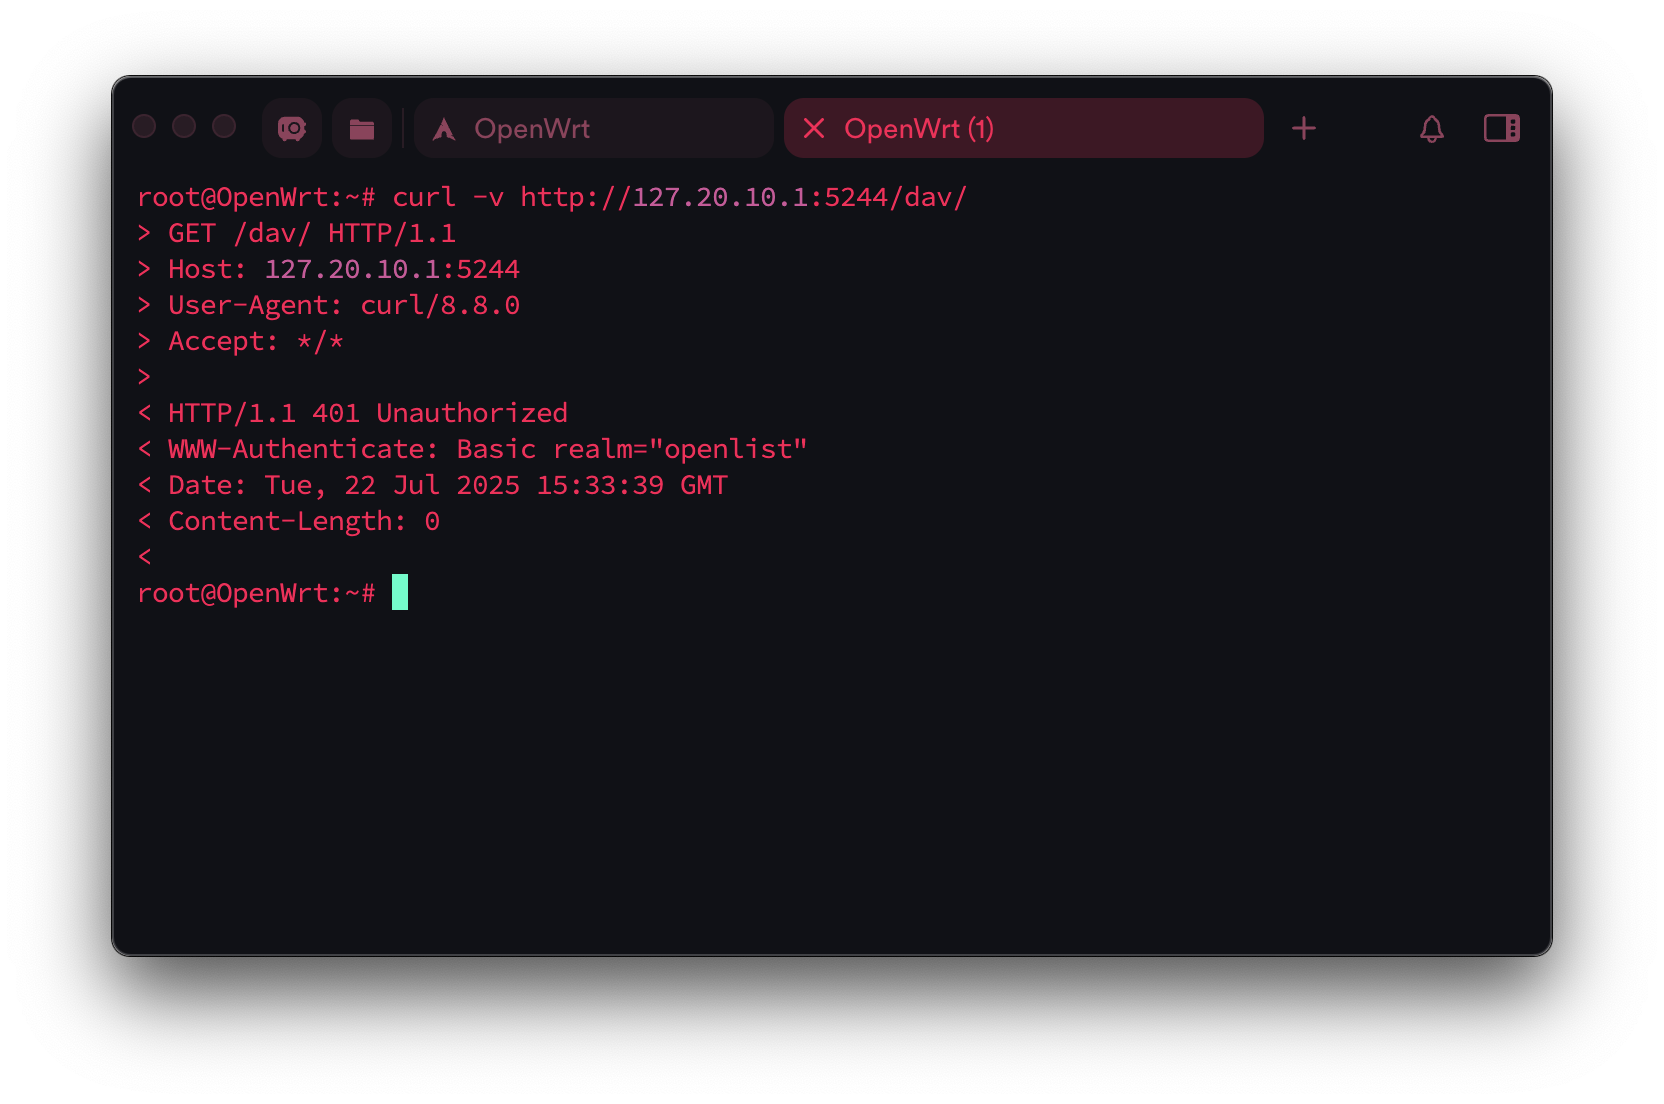Image resolution: width=1664 pixels, height=1104 pixels.
Task: Add a new tab with the plus icon
Action: [x=1303, y=128]
